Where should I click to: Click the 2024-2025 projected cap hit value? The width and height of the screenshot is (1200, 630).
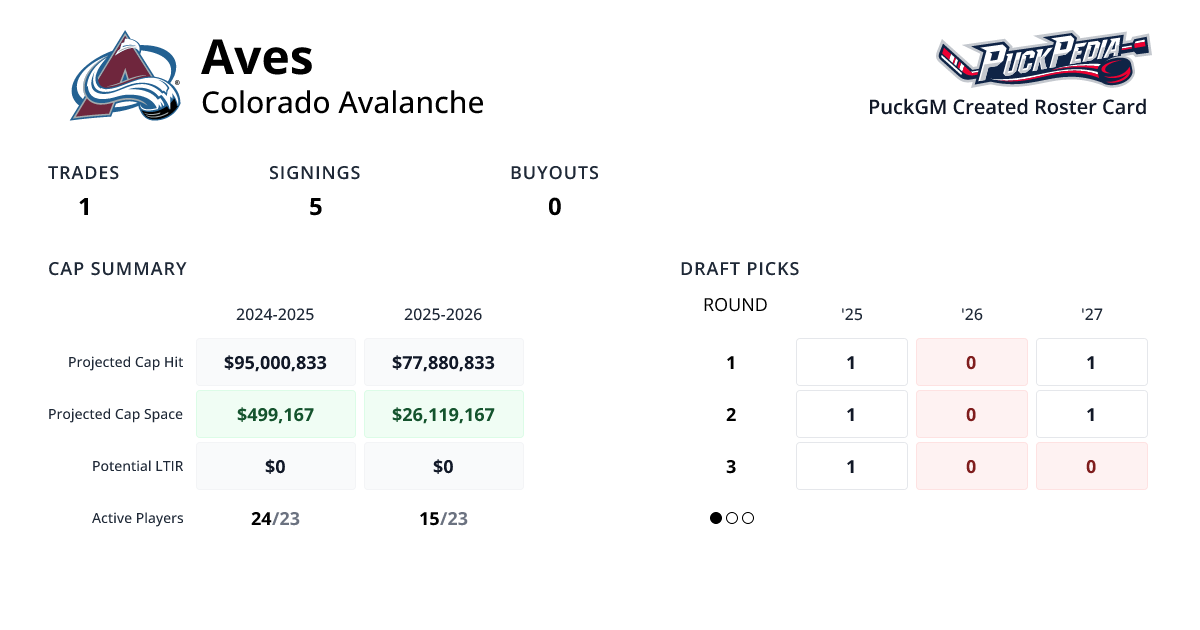276,362
